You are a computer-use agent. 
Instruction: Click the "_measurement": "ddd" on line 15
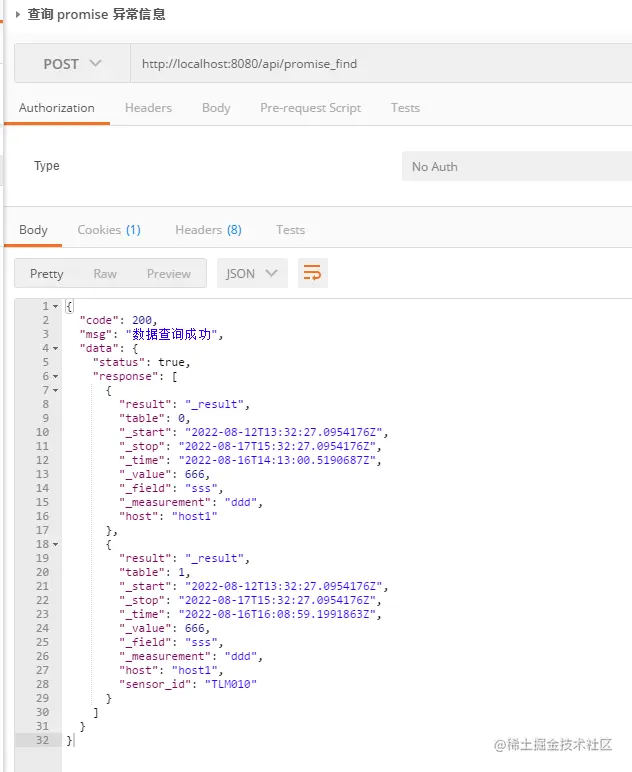[x=190, y=503]
